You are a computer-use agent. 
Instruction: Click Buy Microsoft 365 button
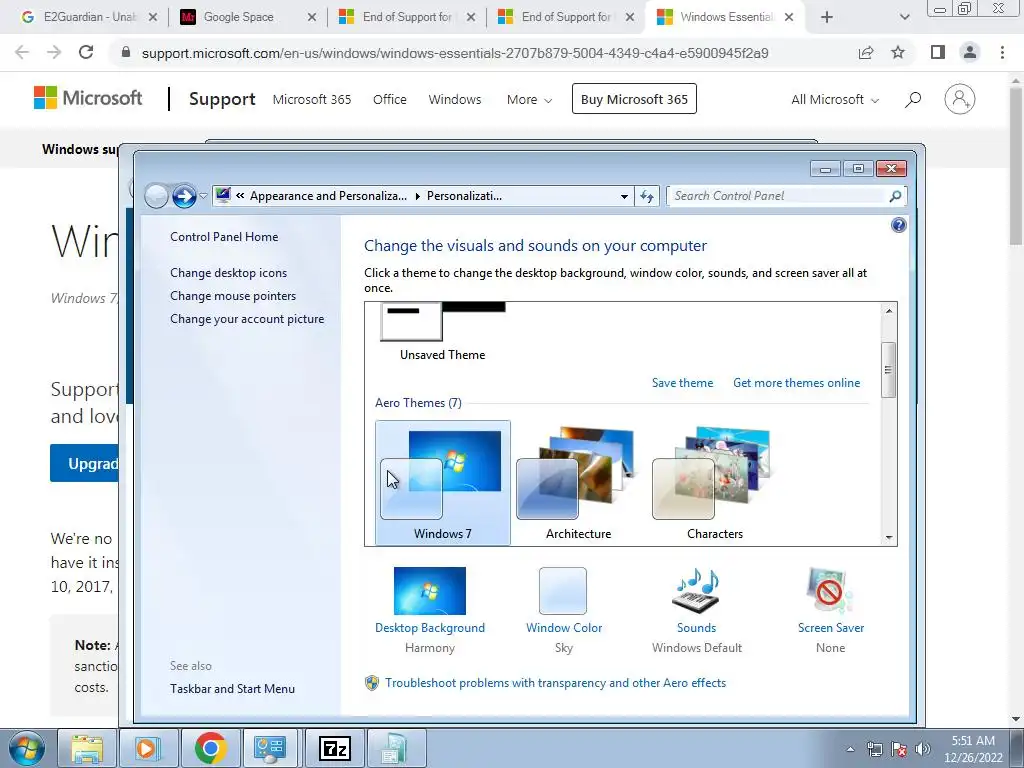click(634, 99)
